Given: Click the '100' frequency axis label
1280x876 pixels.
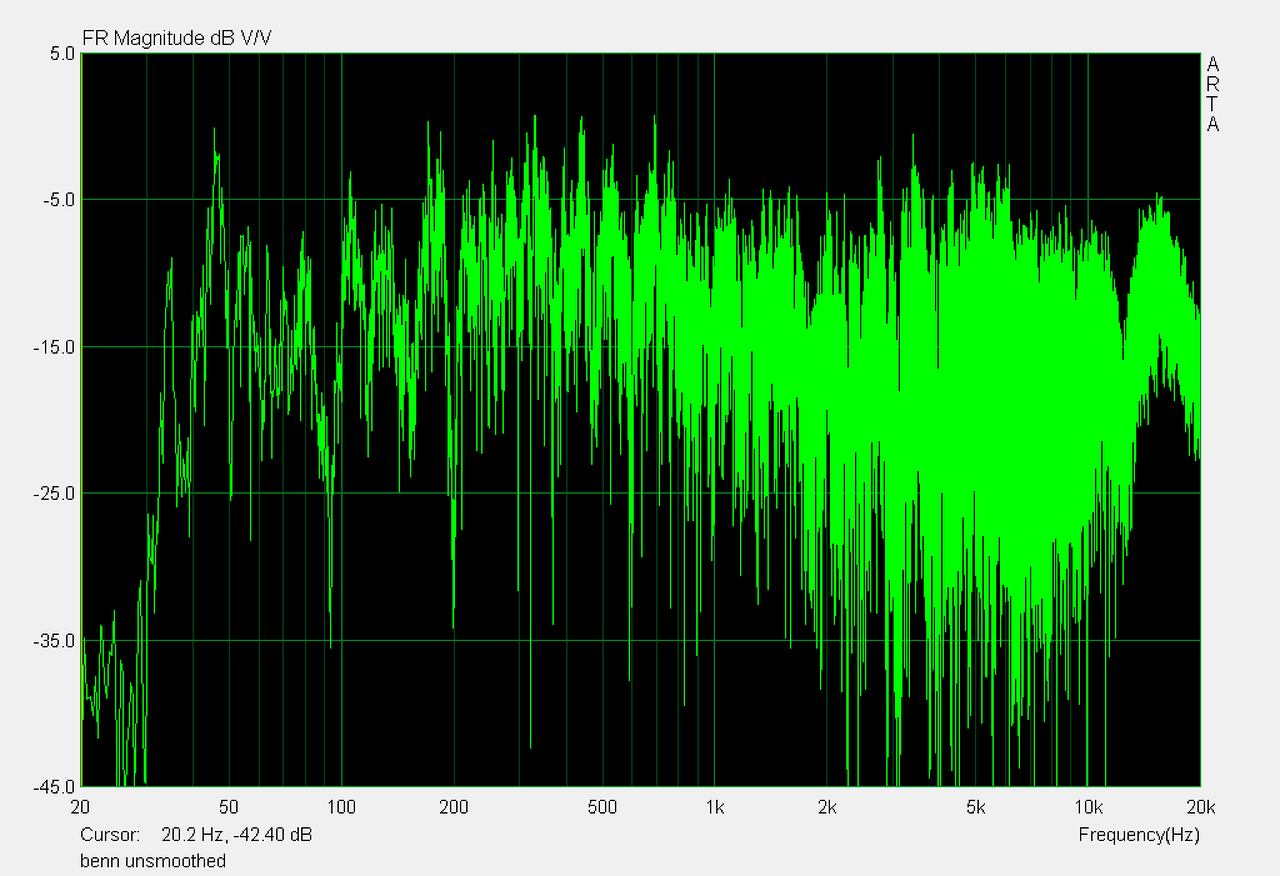Looking at the screenshot, I should tap(342, 808).
